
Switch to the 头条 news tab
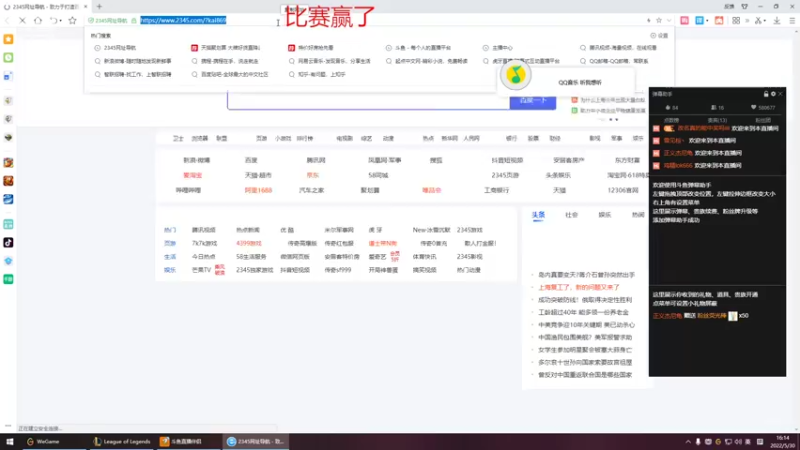[x=538, y=215]
